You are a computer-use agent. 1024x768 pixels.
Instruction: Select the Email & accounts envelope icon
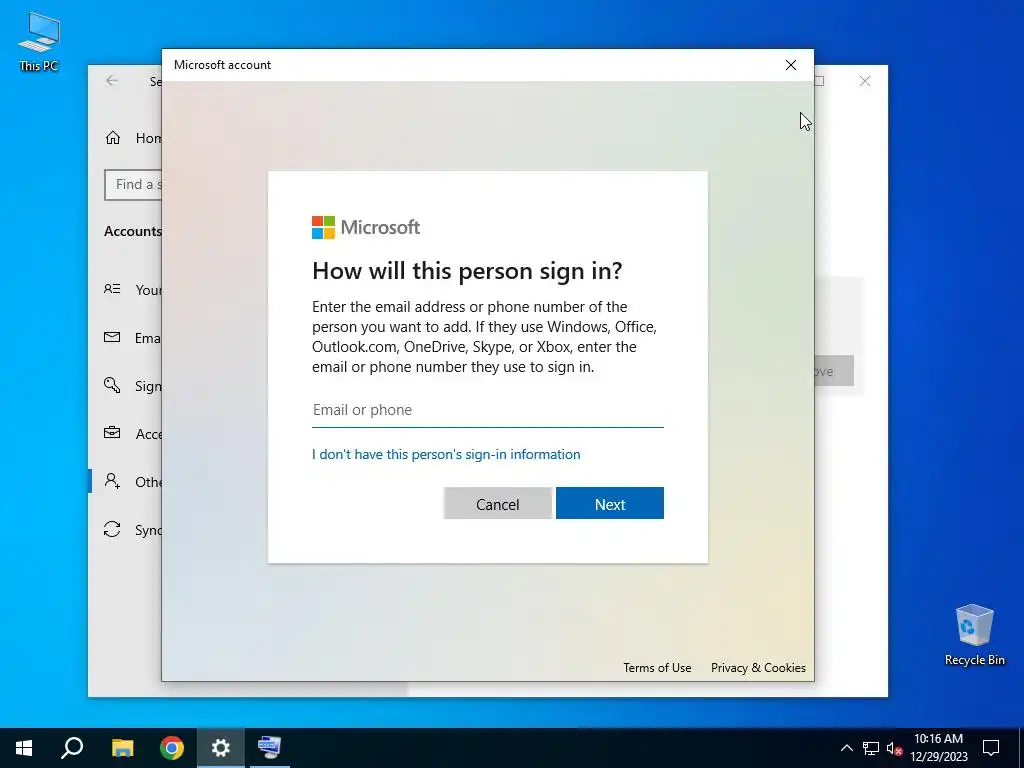(x=112, y=338)
